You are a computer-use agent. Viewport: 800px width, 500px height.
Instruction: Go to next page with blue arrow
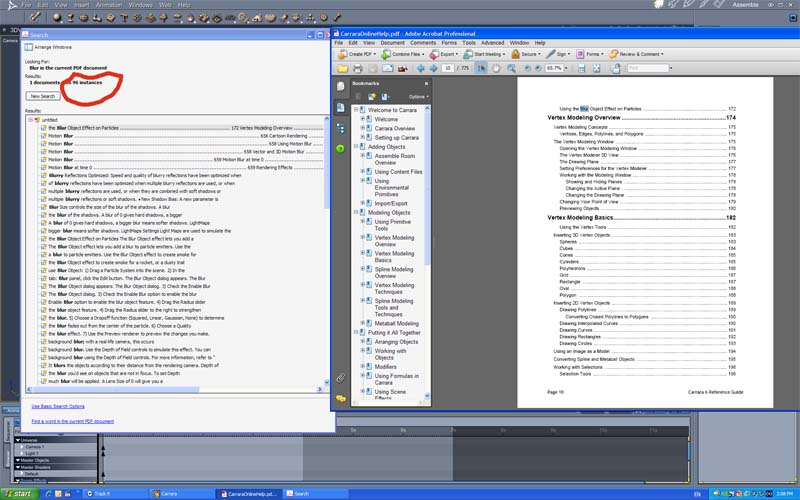[x=434, y=68]
